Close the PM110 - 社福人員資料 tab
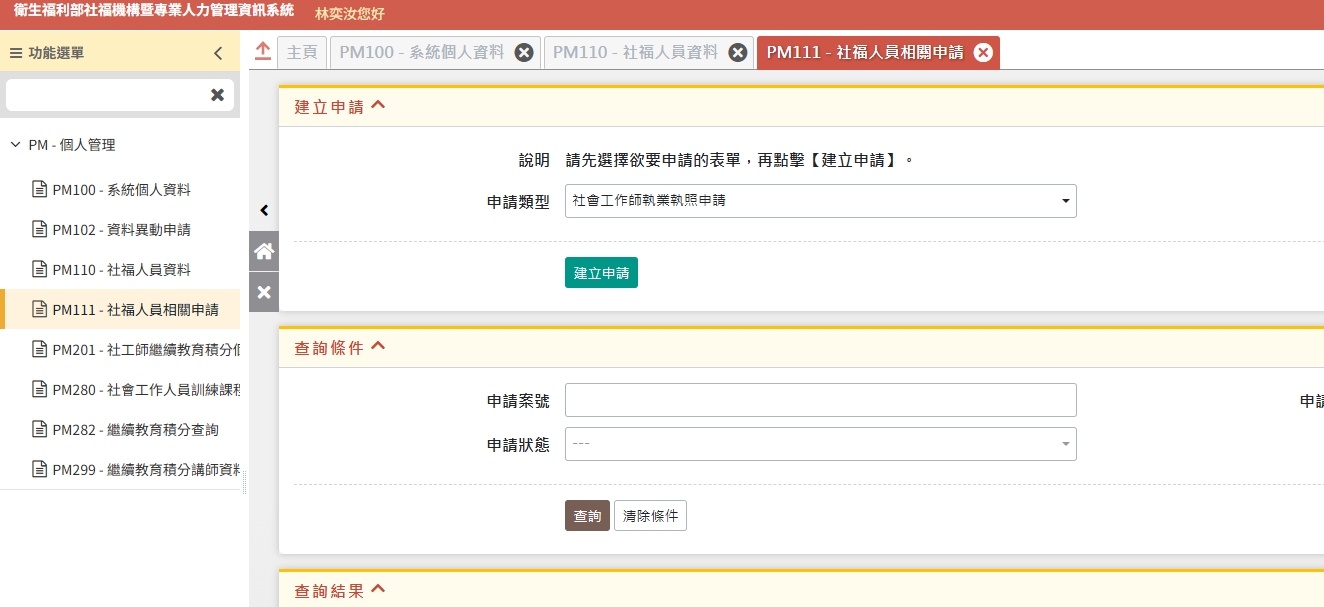This screenshot has width=1324, height=607. pyautogui.click(x=738, y=53)
